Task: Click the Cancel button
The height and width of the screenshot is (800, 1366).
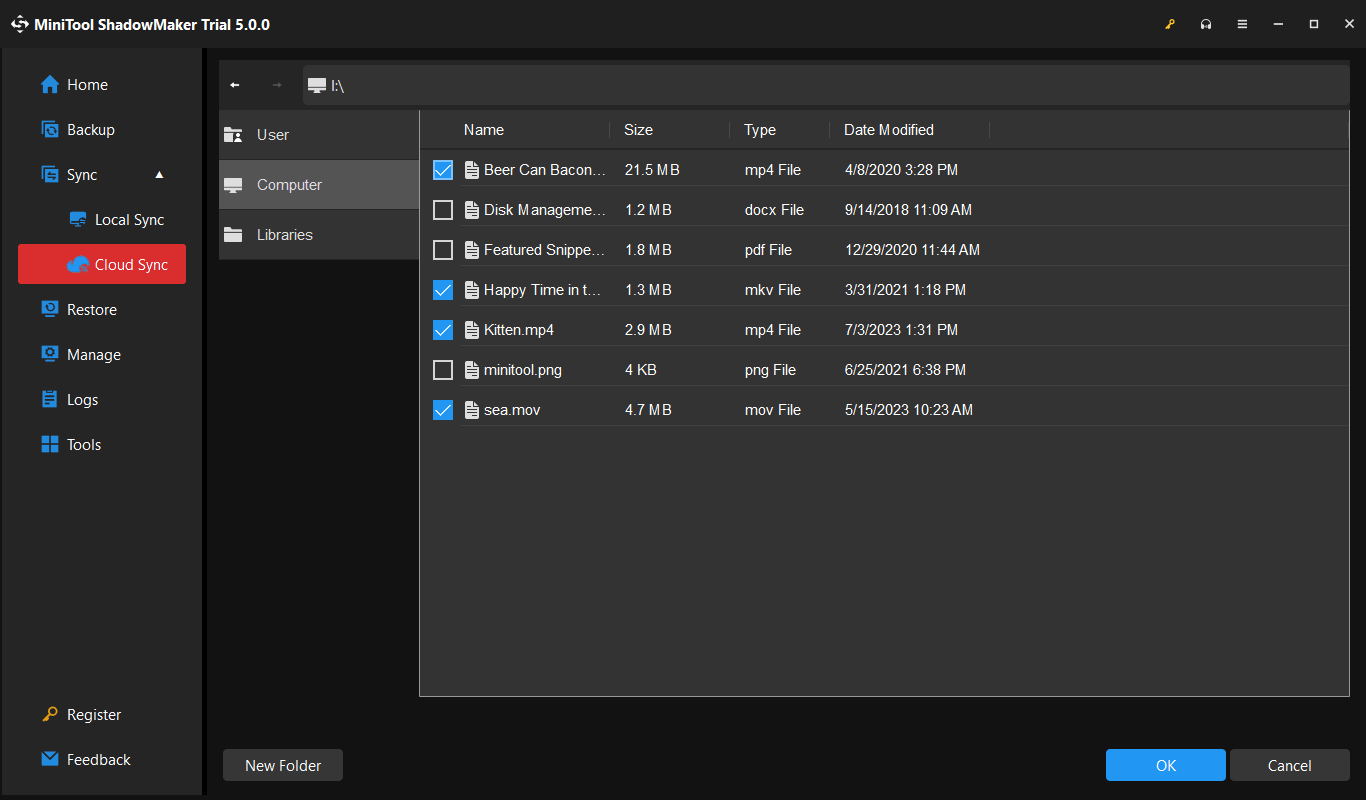Action: click(x=1290, y=765)
